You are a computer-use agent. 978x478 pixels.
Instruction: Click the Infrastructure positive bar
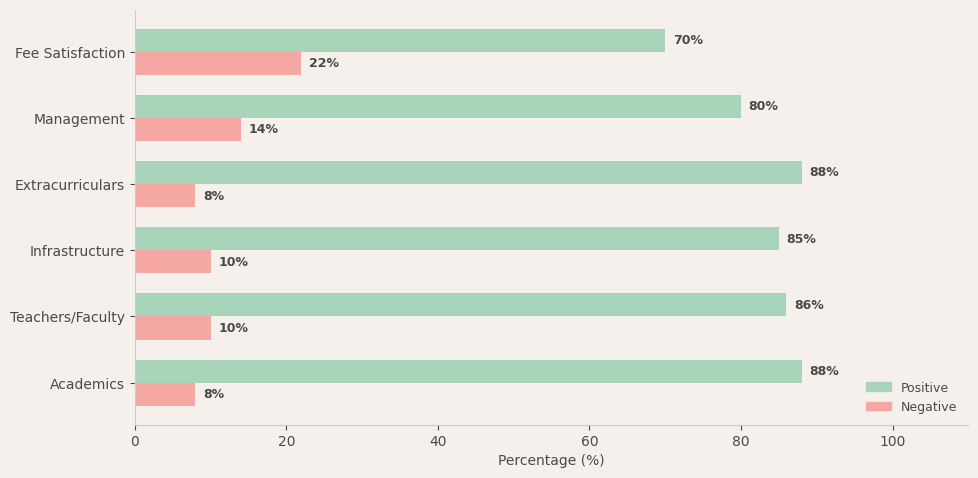point(456,239)
